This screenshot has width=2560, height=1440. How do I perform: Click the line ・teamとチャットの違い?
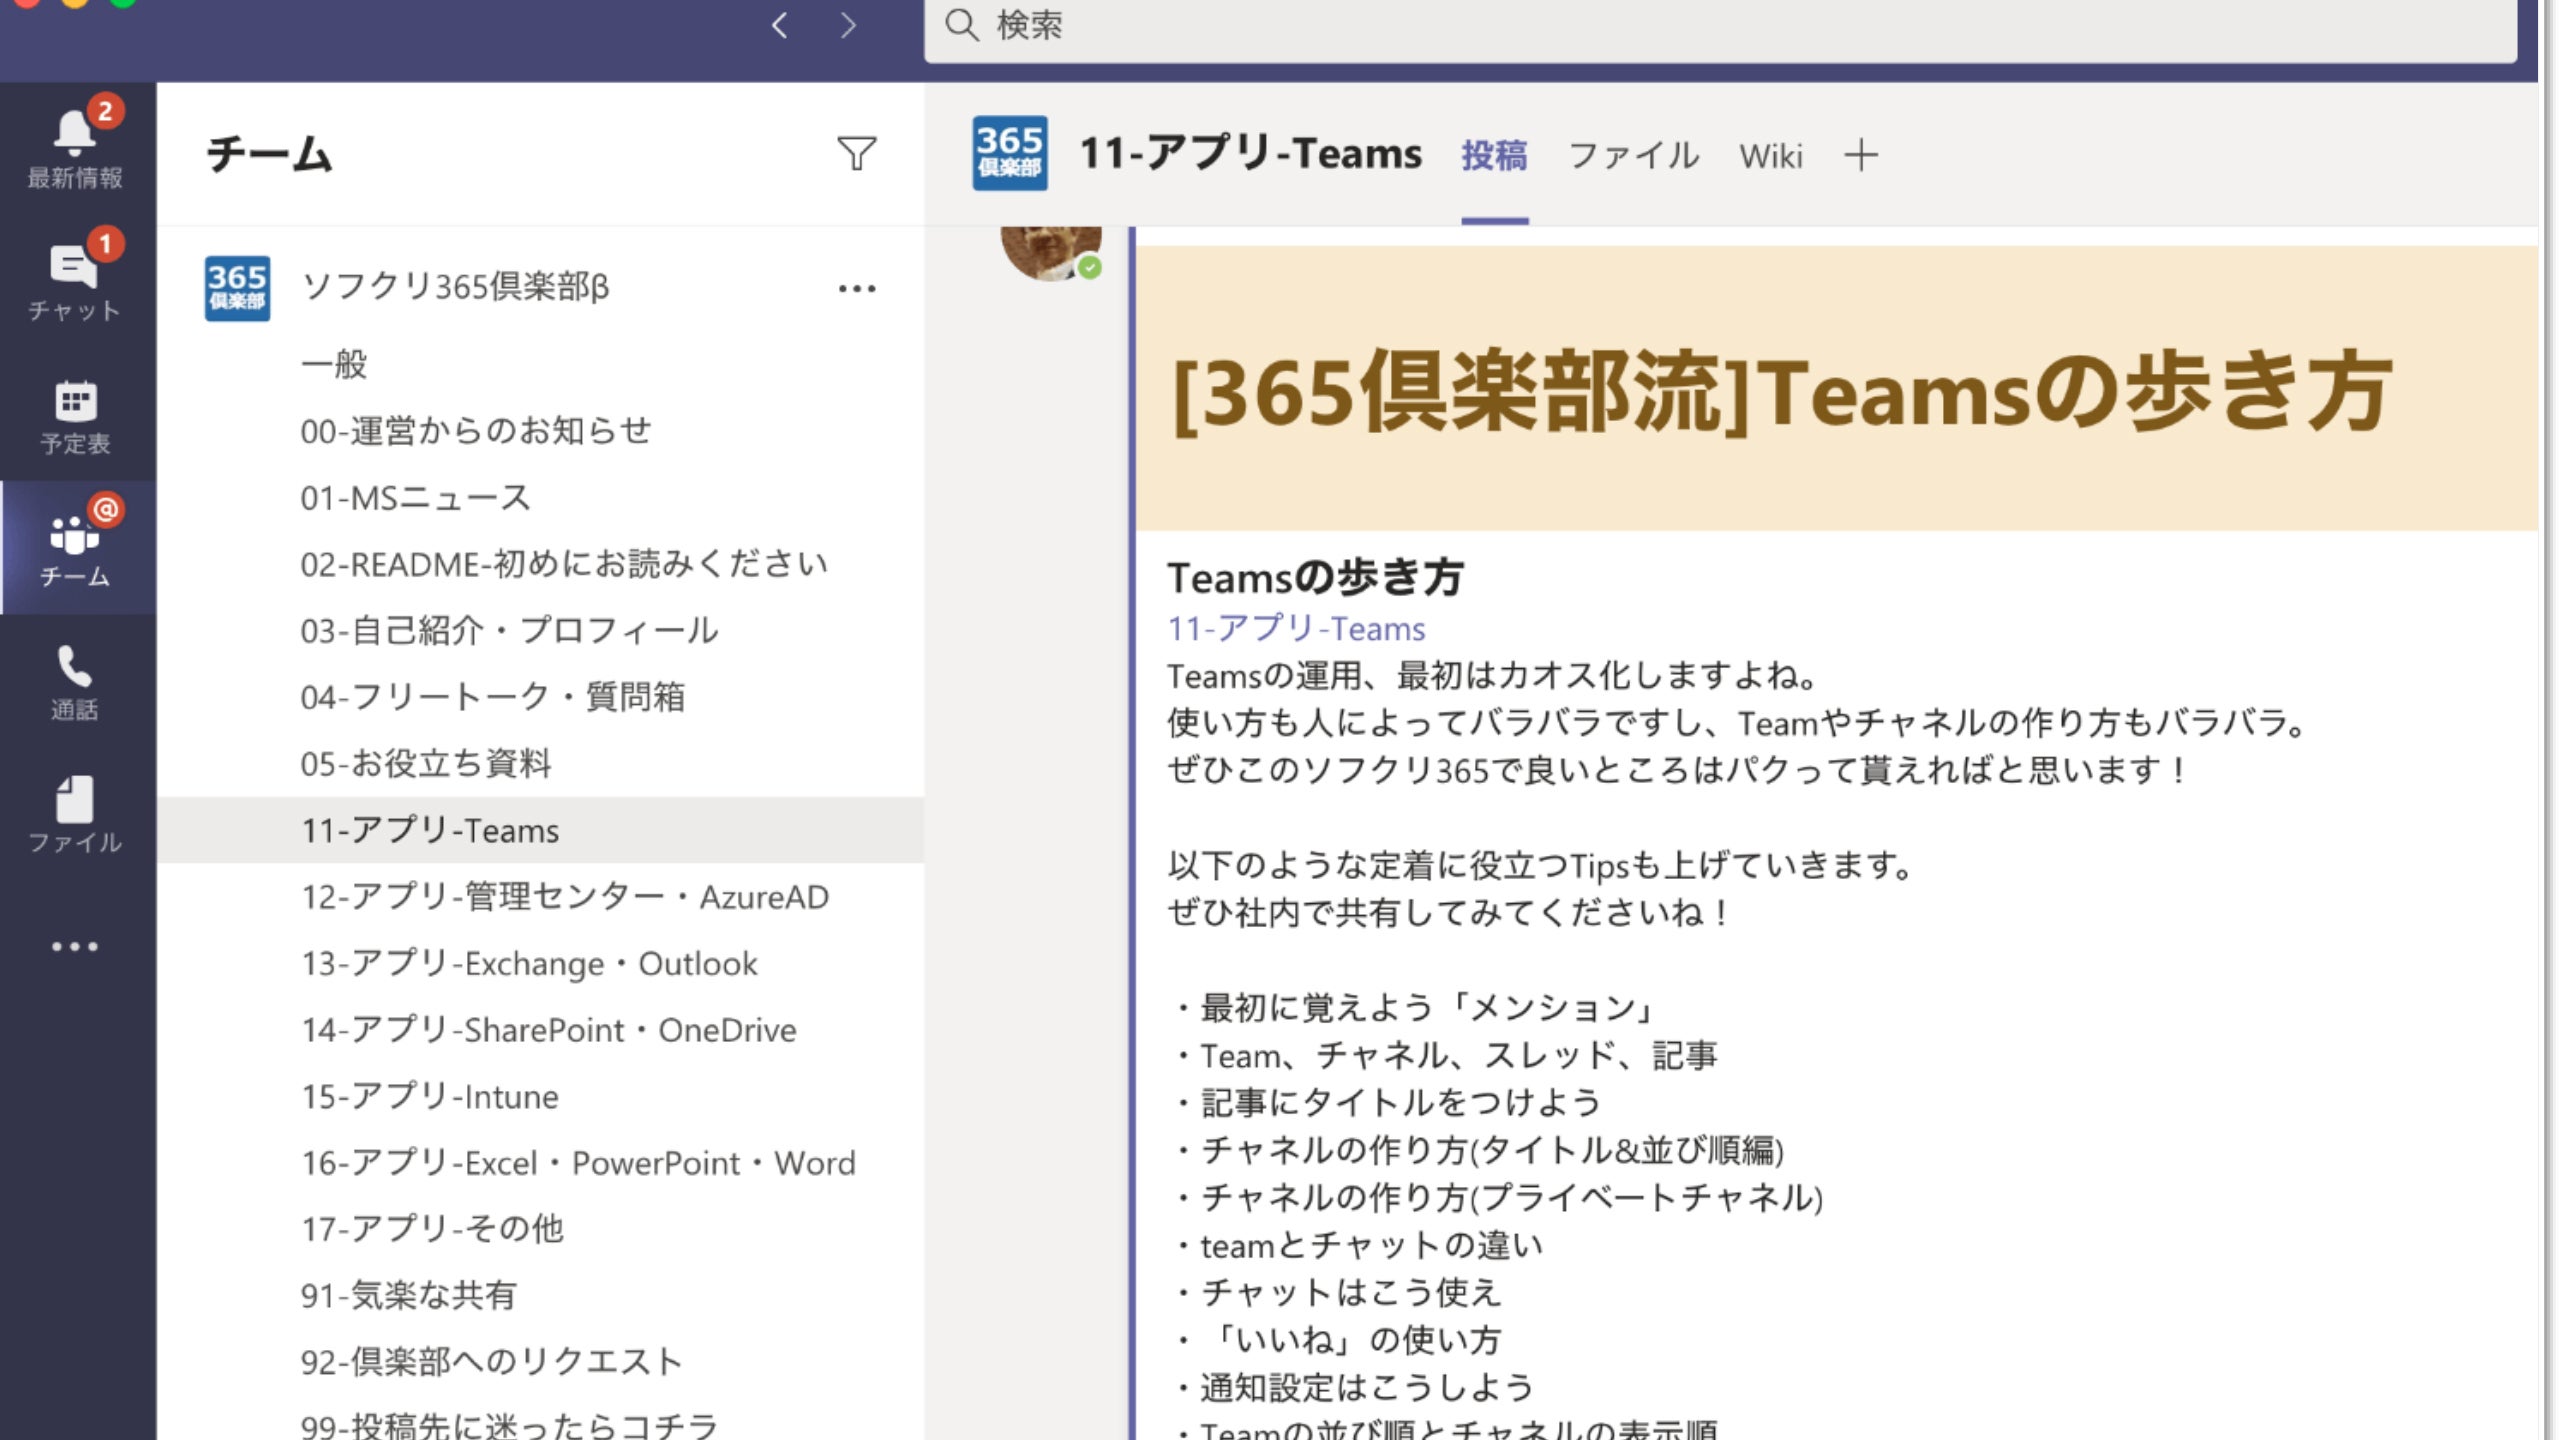pyautogui.click(x=1358, y=1245)
